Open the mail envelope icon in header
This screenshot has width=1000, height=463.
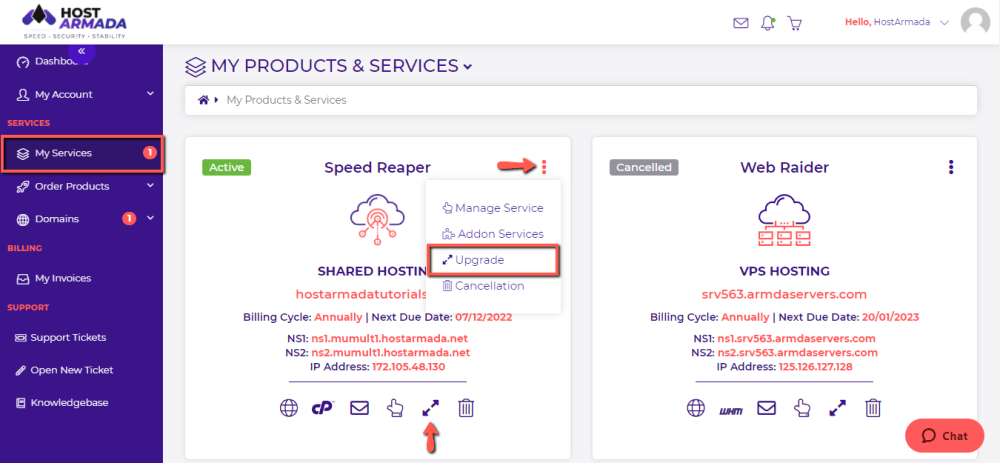740,23
